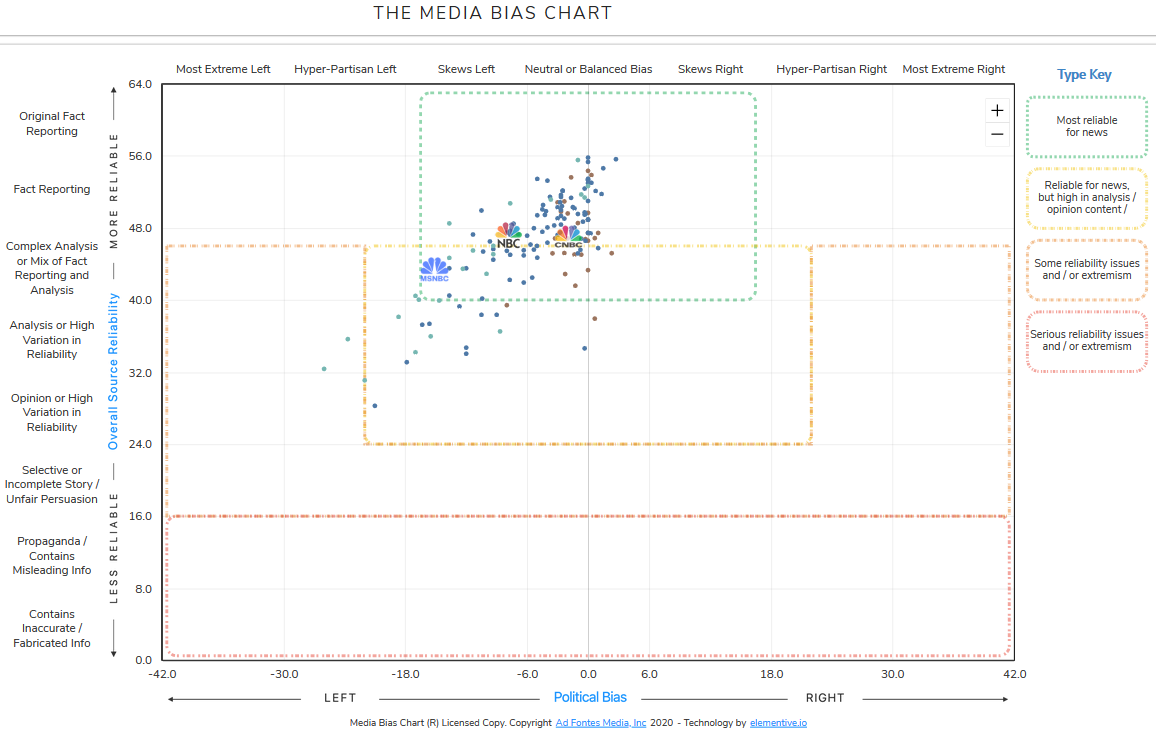Click 'Neutral or Balanced Bias' label

coord(588,69)
